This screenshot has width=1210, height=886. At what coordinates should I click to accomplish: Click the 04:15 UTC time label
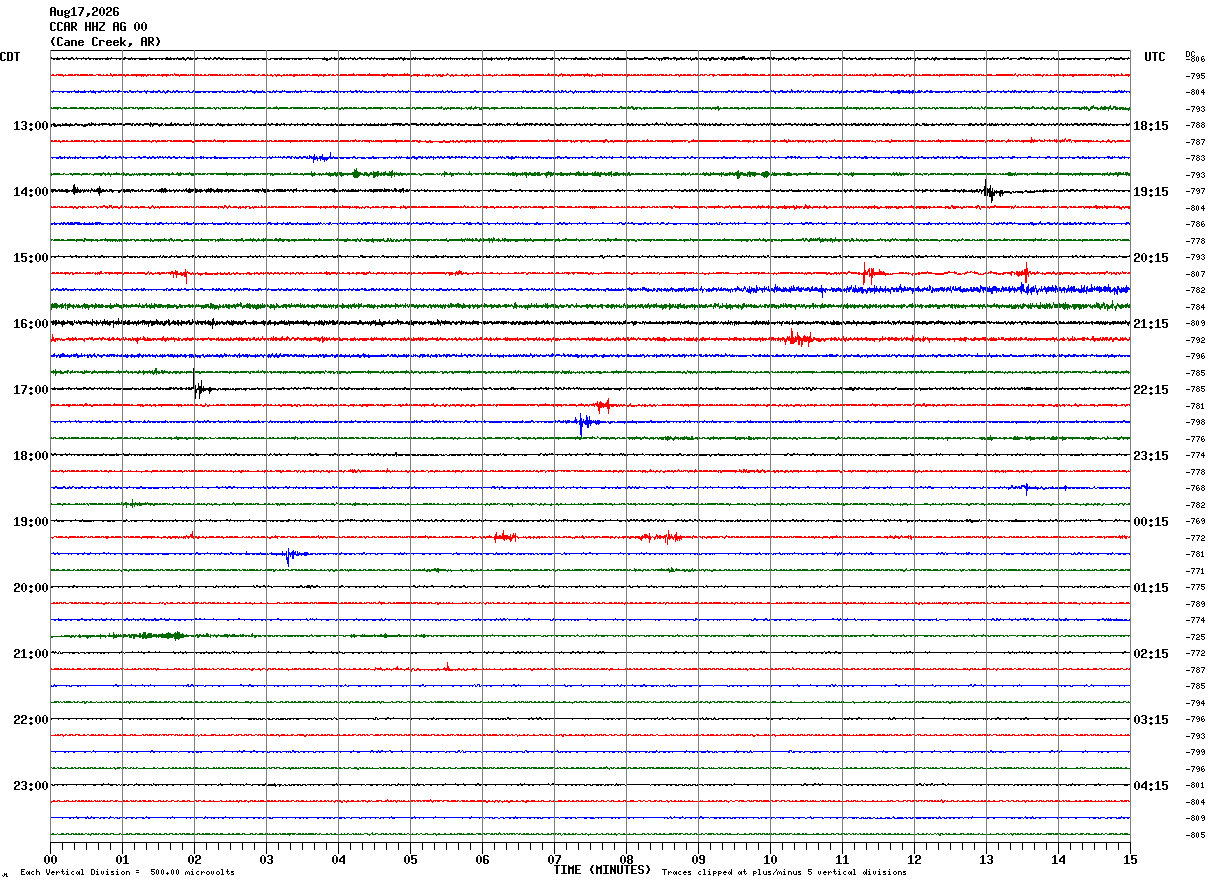click(1151, 786)
